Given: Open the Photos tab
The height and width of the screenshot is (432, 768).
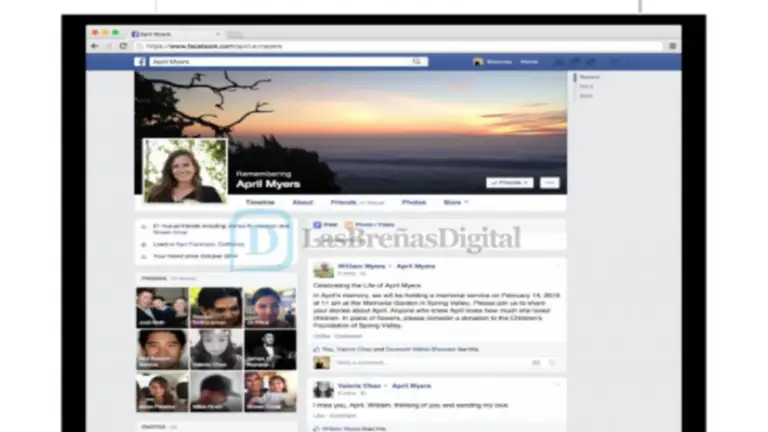Looking at the screenshot, I should [414, 202].
